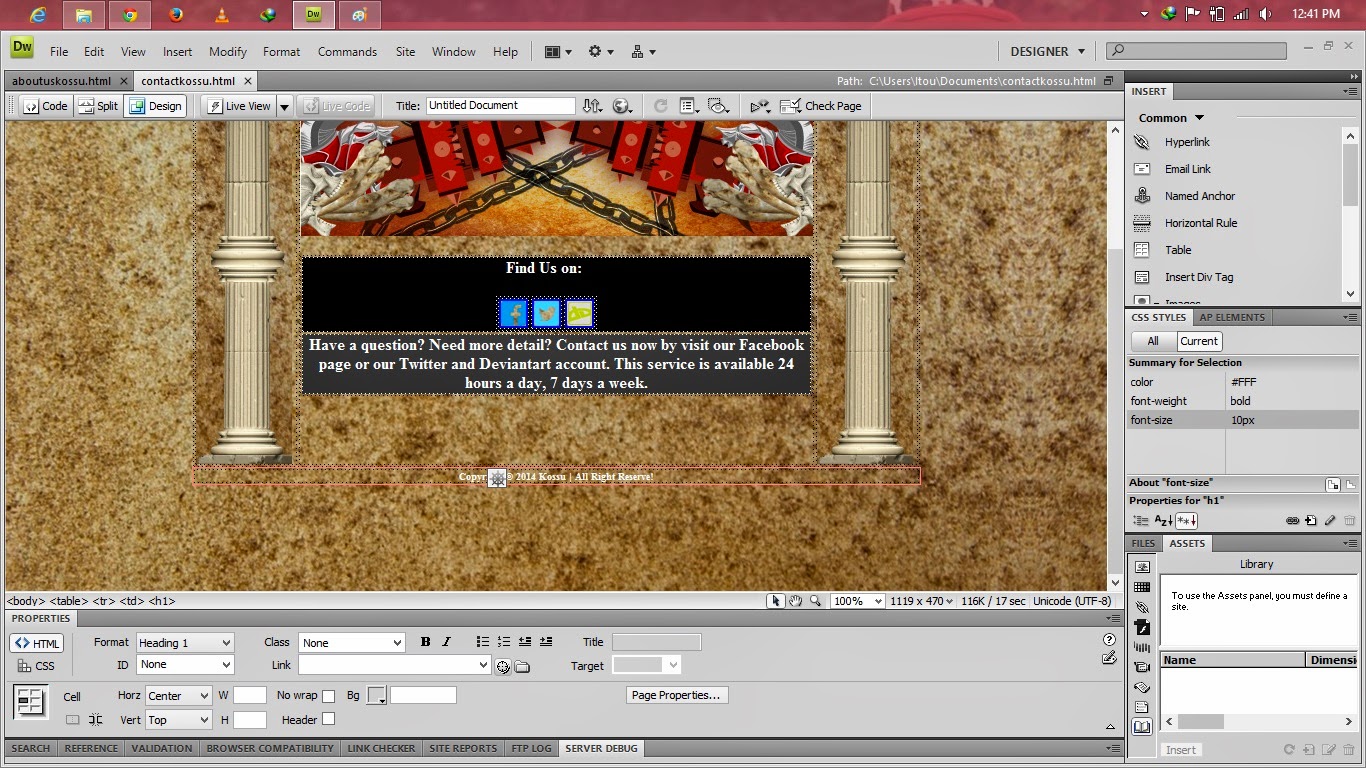Switch to the AP Elements tab

pyautogui.click(x=1232, y=317)
